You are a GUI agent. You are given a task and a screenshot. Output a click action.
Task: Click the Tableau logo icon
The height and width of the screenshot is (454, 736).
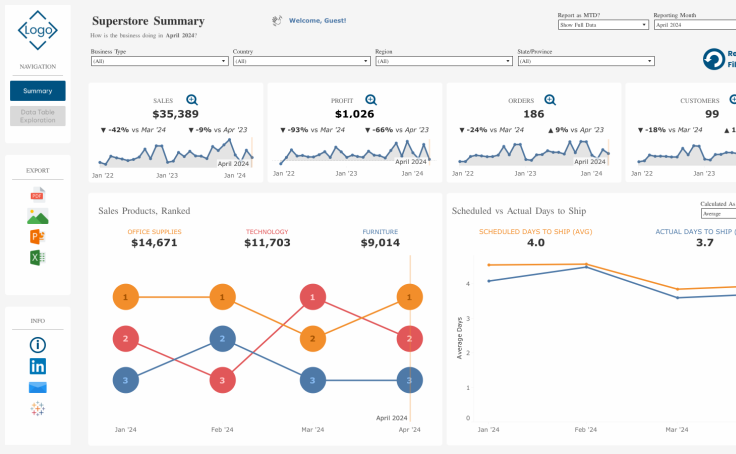click(38, 409)
